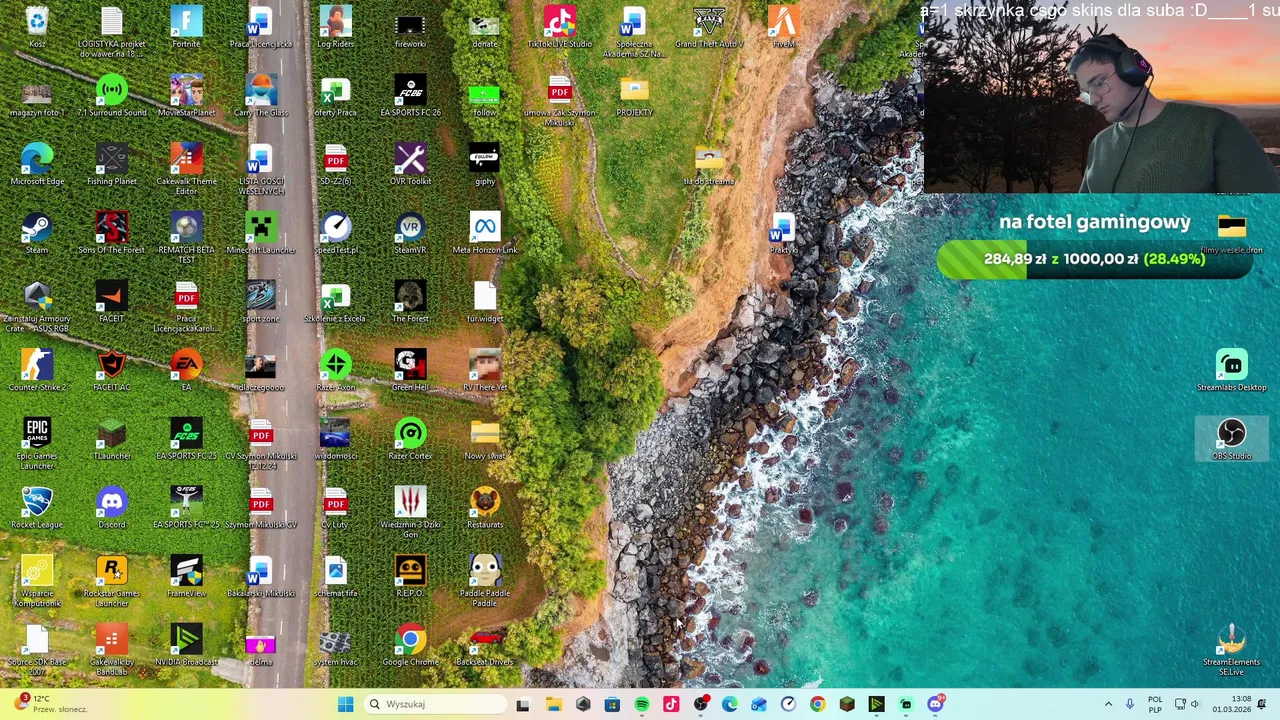The height and width of the screenshot is (720, 1280).
Task: Launch R.E.P.O. game shortcut
Action: (410, 577)
